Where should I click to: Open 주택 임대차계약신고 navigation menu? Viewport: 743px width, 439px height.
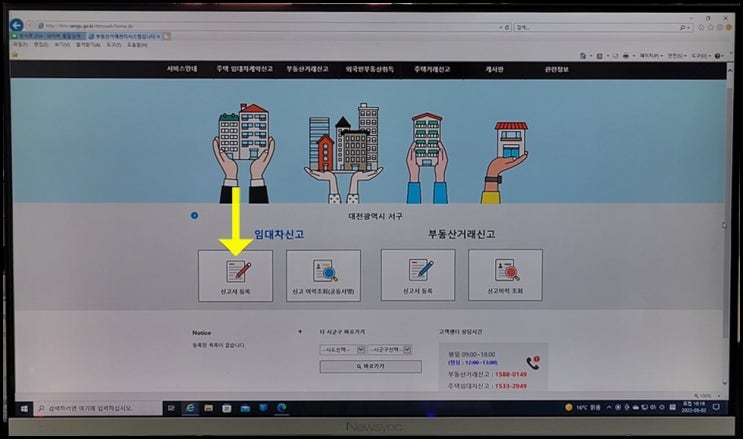pos(245,69)
